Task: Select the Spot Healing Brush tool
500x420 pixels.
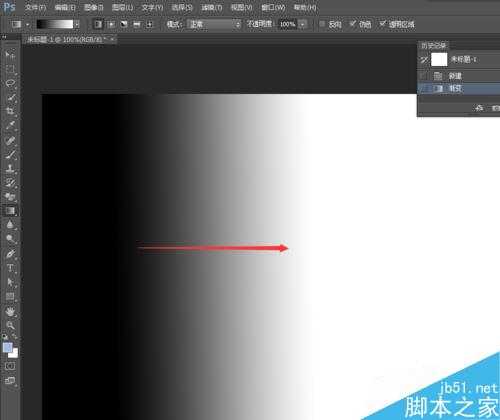Action: (10, 140)
